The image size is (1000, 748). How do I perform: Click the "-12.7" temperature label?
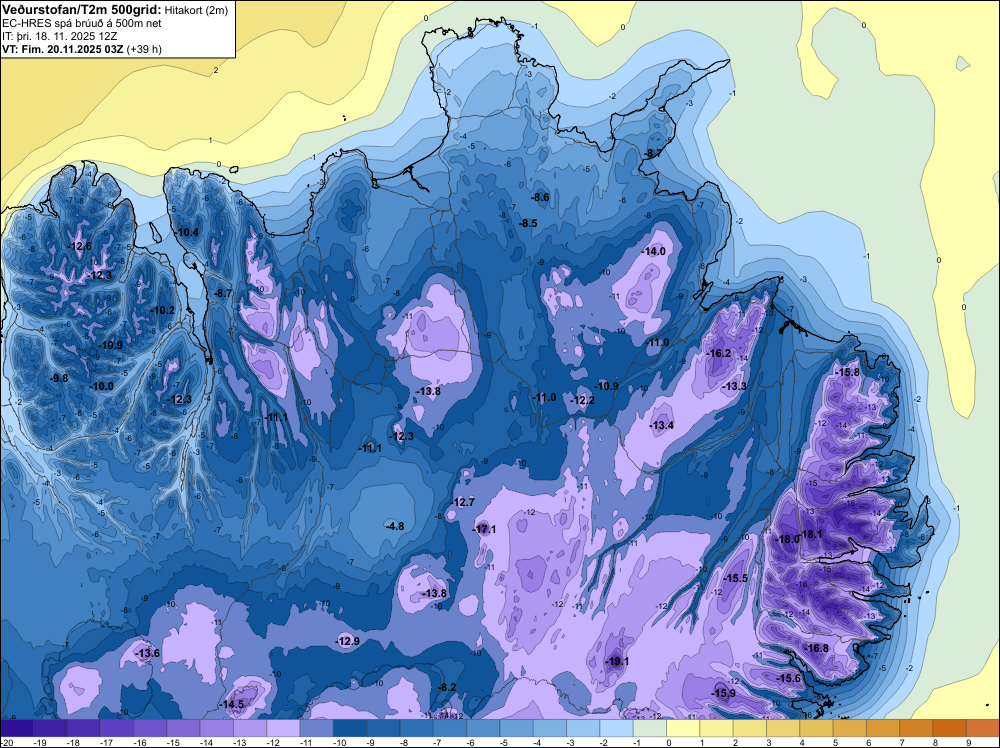point(463,502)
